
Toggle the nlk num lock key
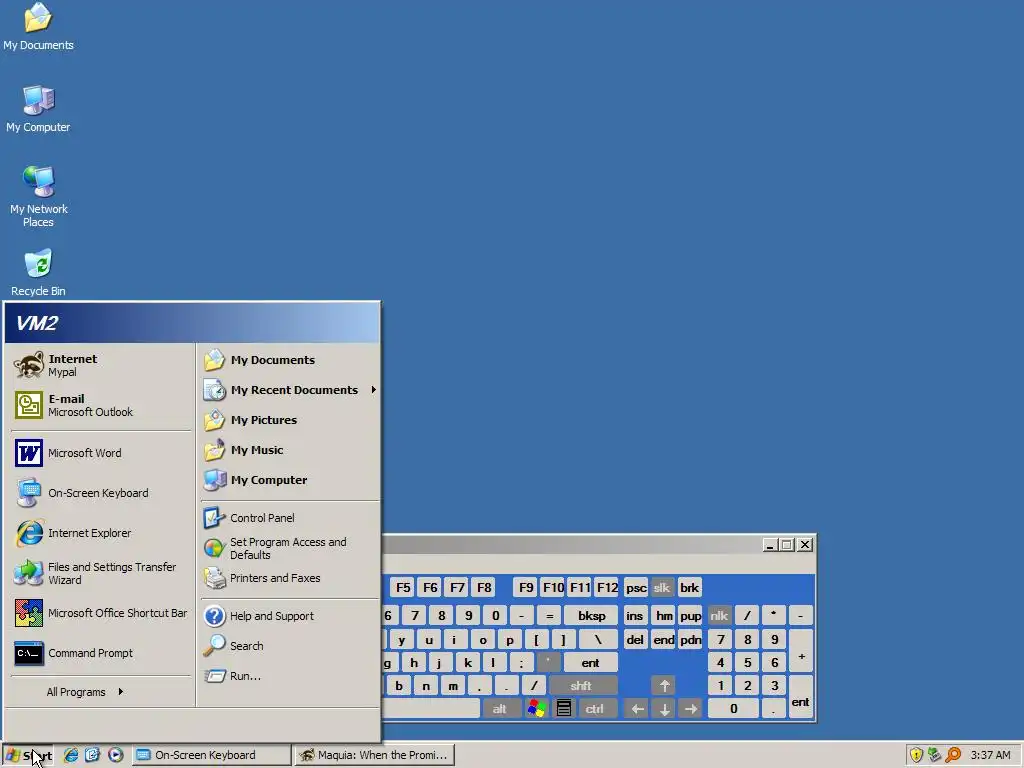[x=719, y=616]
